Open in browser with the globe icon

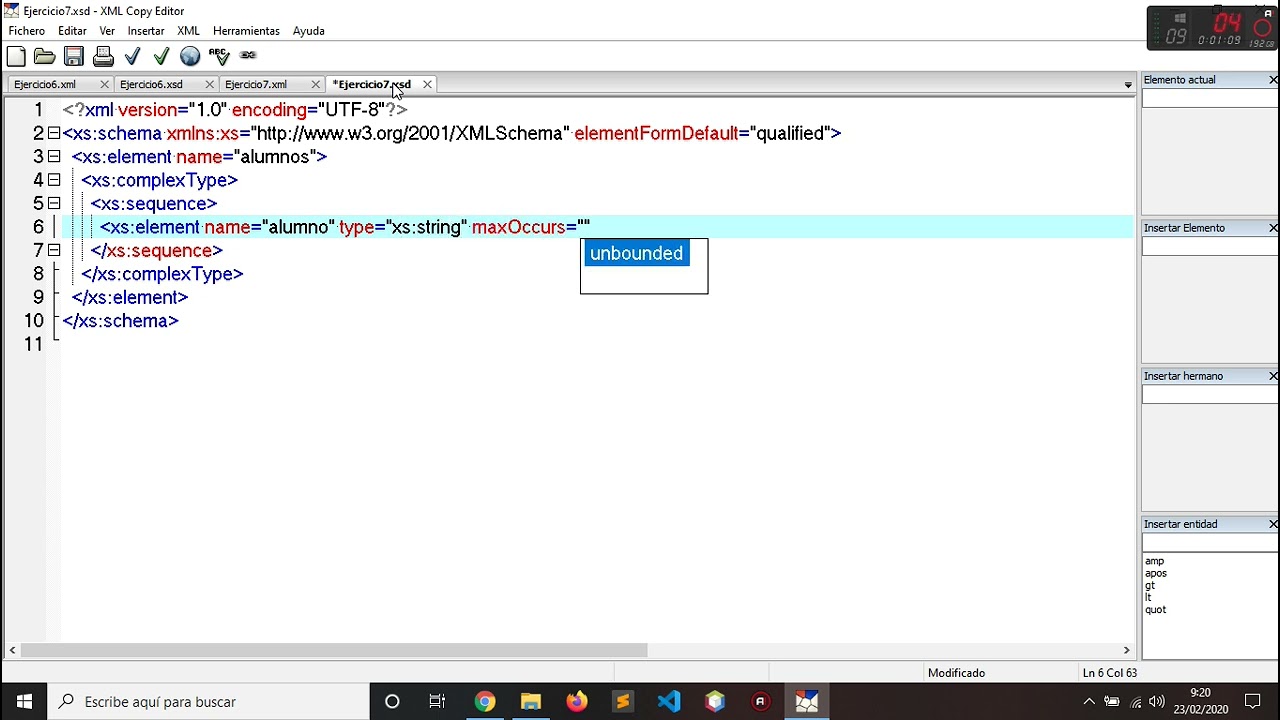point(190,56)
